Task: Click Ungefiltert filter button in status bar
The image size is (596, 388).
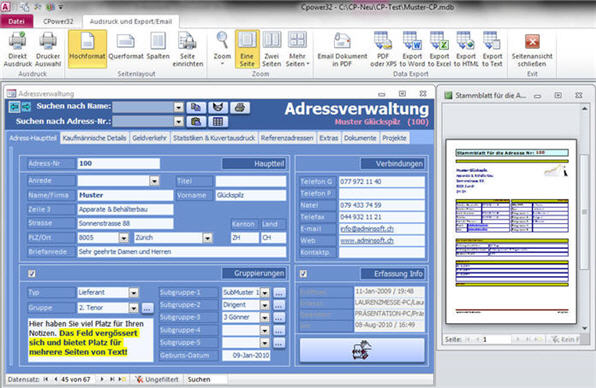Action: pos(157,379)
